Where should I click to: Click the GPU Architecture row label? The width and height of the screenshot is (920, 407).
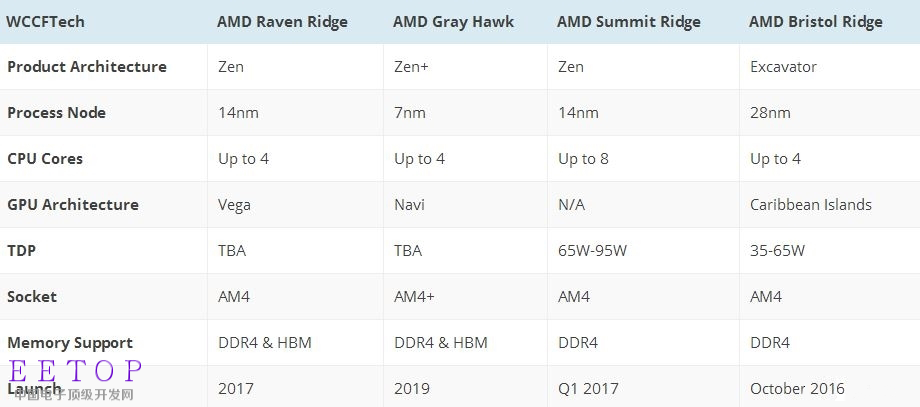(73, 205)
